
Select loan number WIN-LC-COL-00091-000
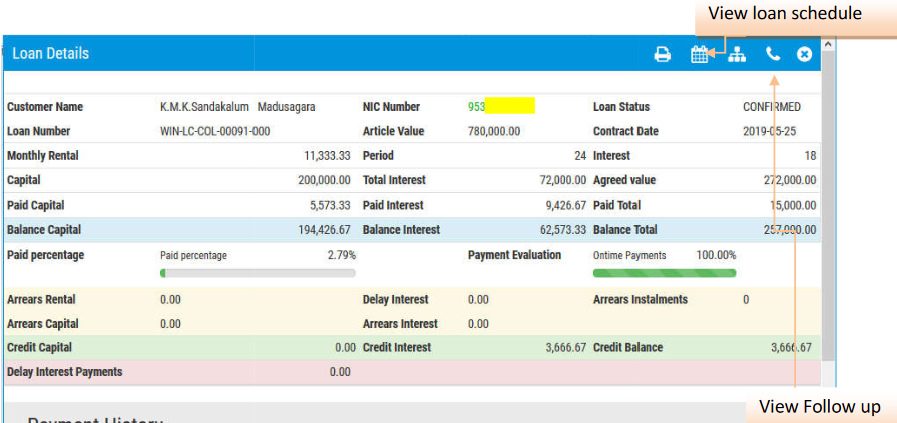pyautogui.click(x=215, y=131)
